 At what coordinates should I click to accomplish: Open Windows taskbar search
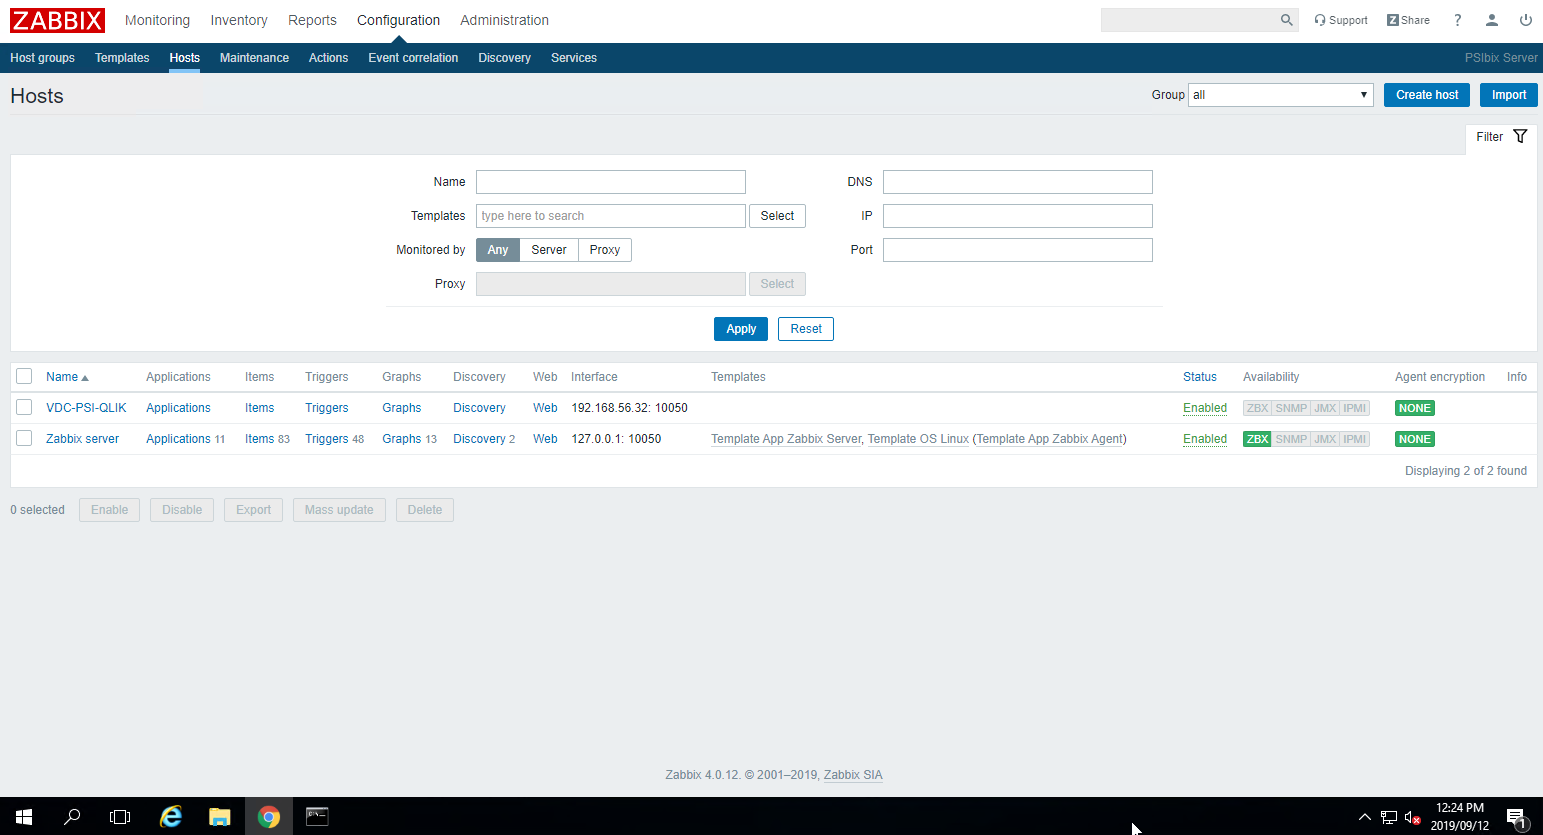coord(72,817)
